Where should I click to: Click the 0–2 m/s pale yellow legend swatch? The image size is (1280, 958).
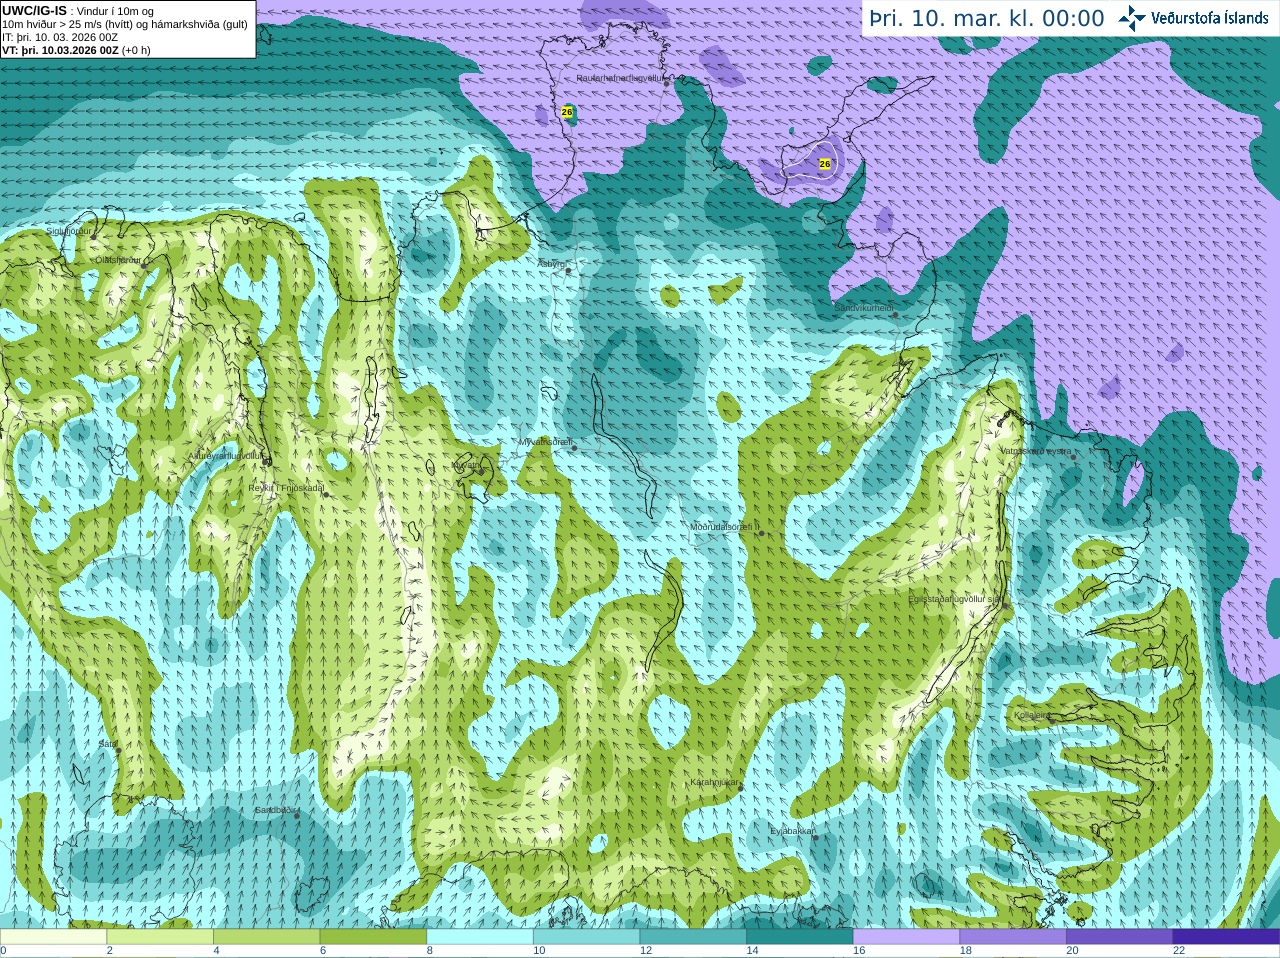(53, 937)
